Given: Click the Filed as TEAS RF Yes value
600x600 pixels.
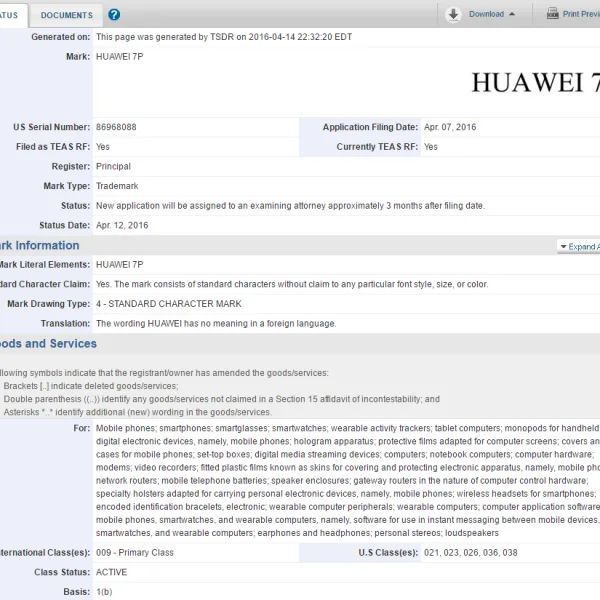Looking at the screenshot, I should [103, 147].
